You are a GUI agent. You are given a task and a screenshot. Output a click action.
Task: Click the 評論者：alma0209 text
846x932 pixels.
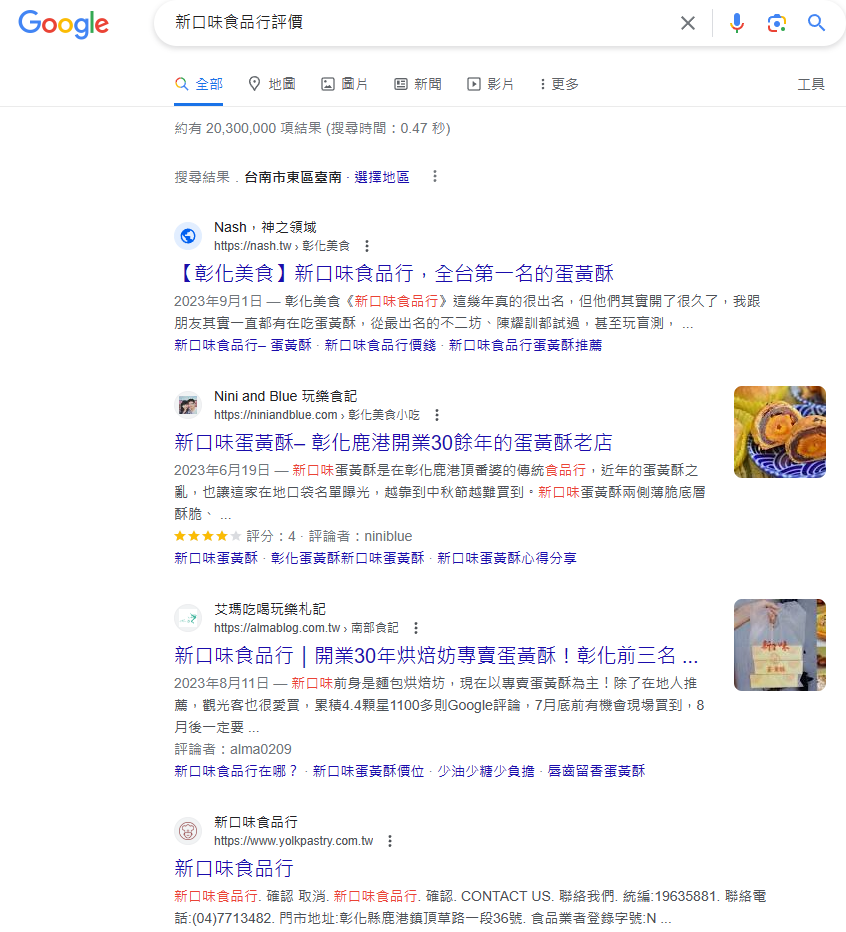(x=233, y=750)
